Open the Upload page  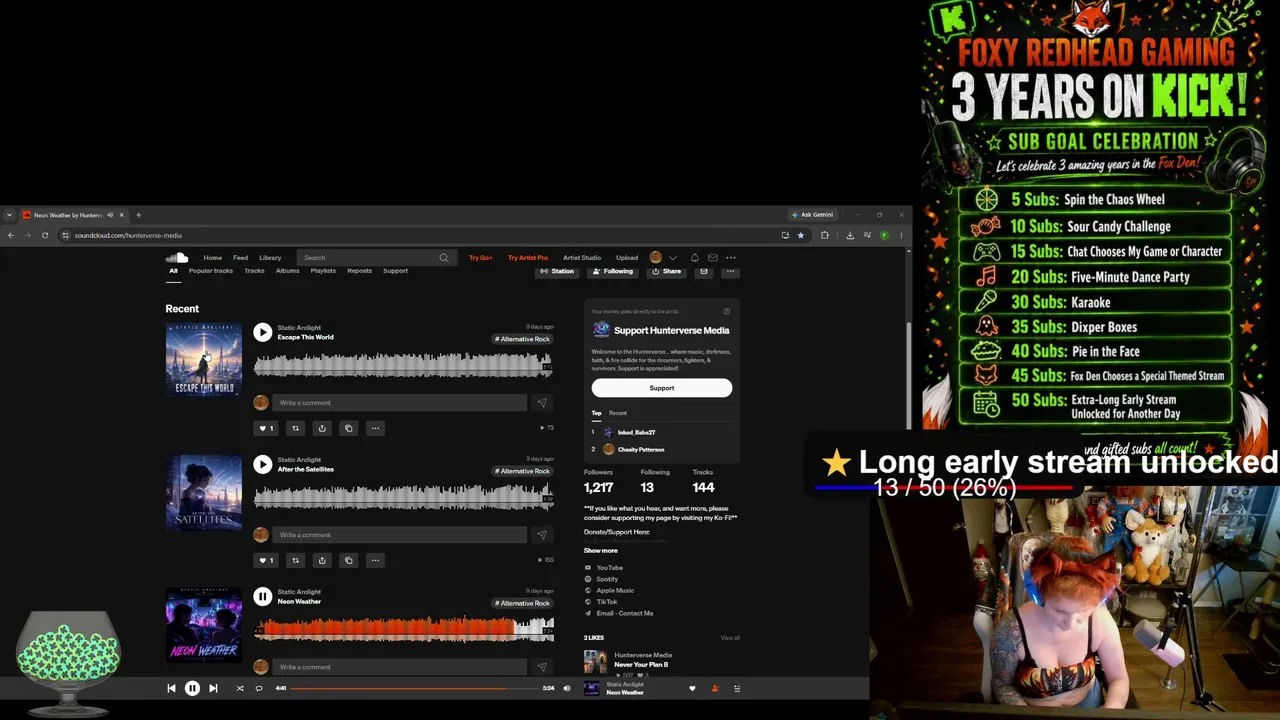[x=627, y=258]
